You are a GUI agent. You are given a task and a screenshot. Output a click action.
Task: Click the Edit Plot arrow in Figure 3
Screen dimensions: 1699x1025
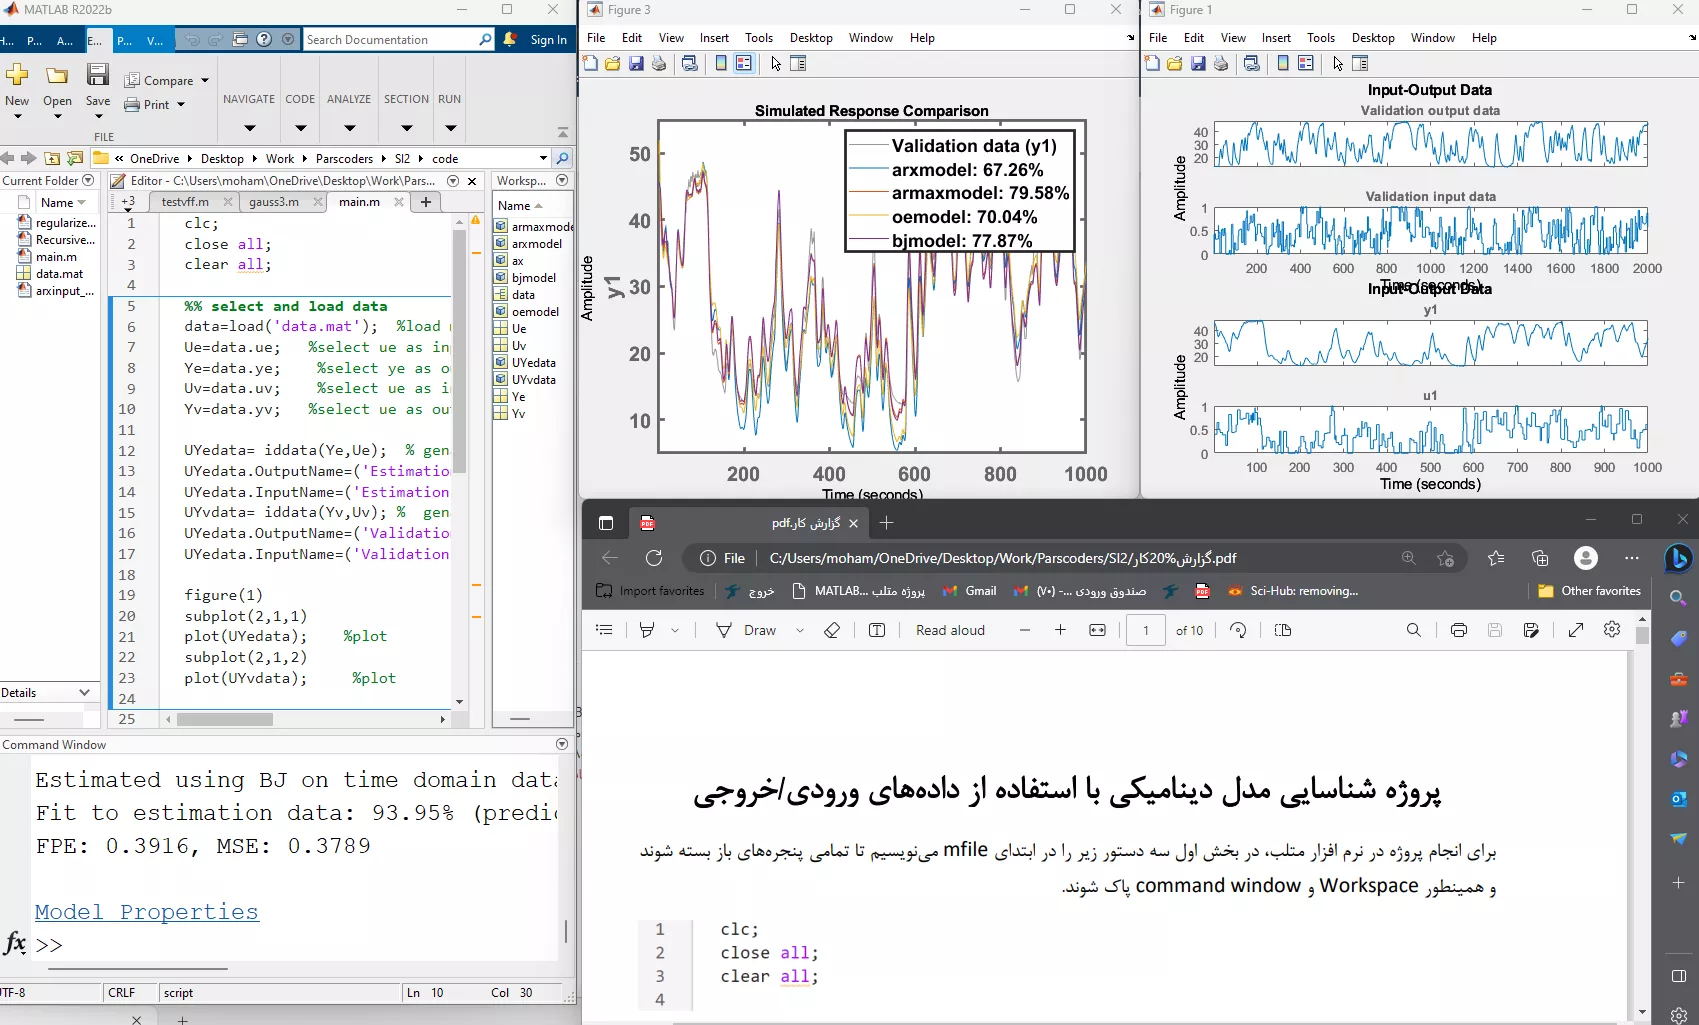776,63
